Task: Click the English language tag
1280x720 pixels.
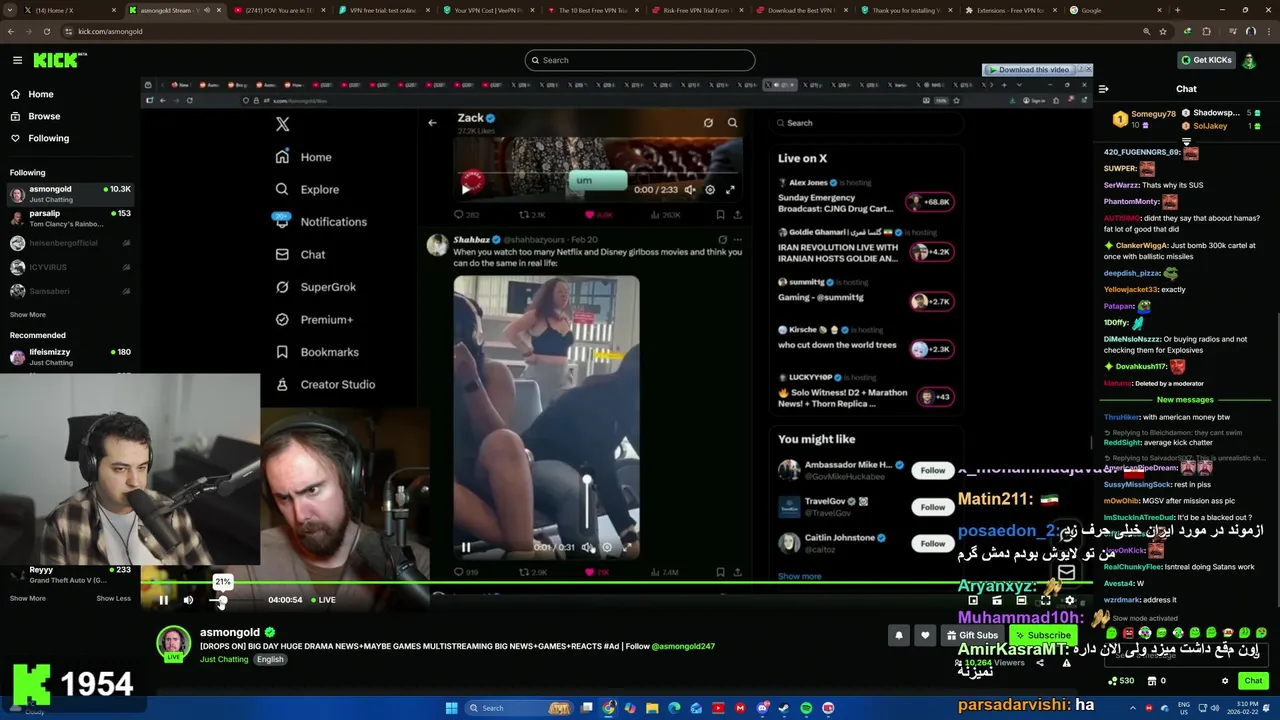Action: tap(270, 660)
